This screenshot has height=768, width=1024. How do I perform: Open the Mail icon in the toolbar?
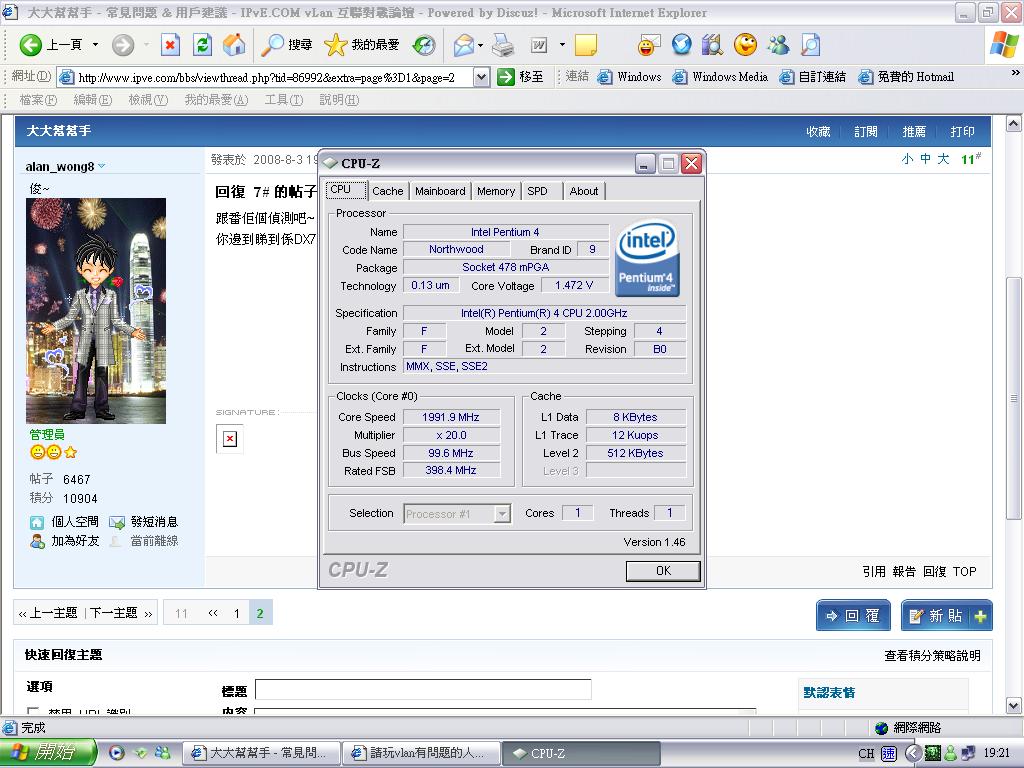pyautogui.click(x=463, y=45)
